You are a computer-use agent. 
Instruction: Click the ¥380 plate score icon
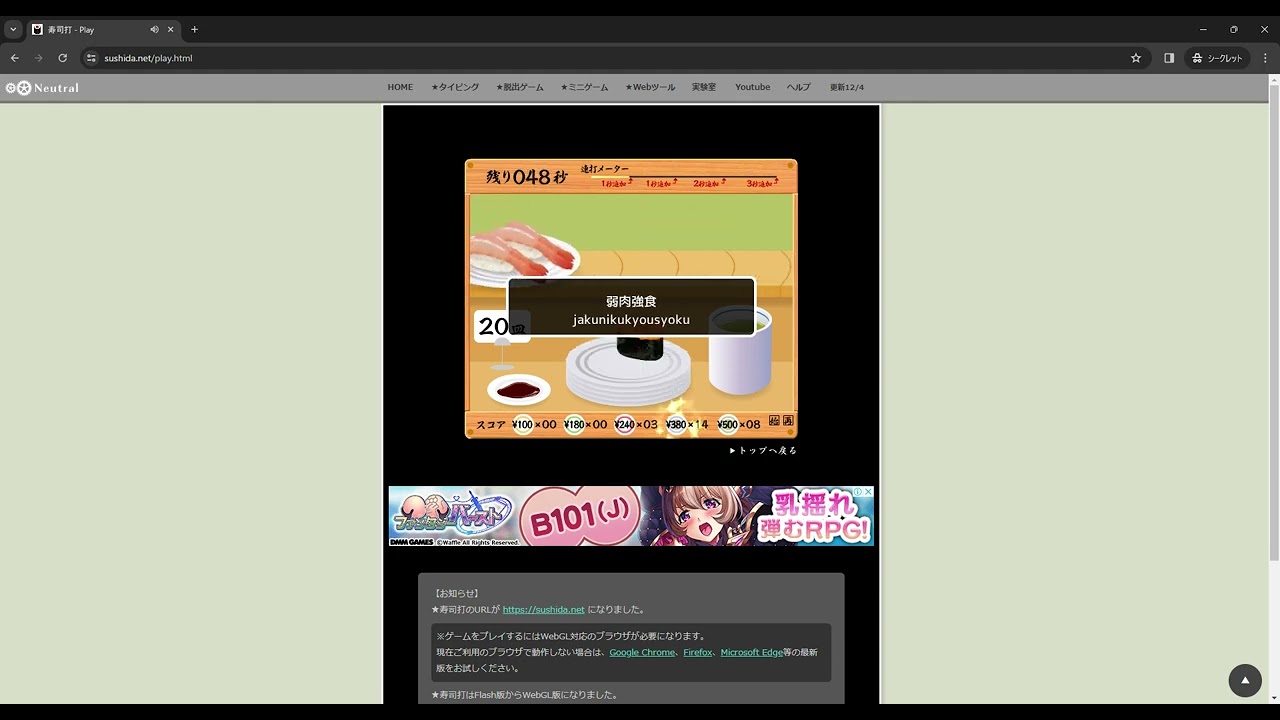pyautogui.click(x=676, y=424)
